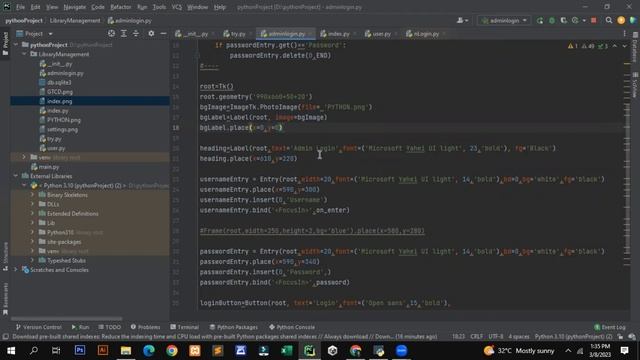This screenshot has width=640, height=360.
Task: Switch to the user.py editor tab
Action: click(x=381, y=34)
